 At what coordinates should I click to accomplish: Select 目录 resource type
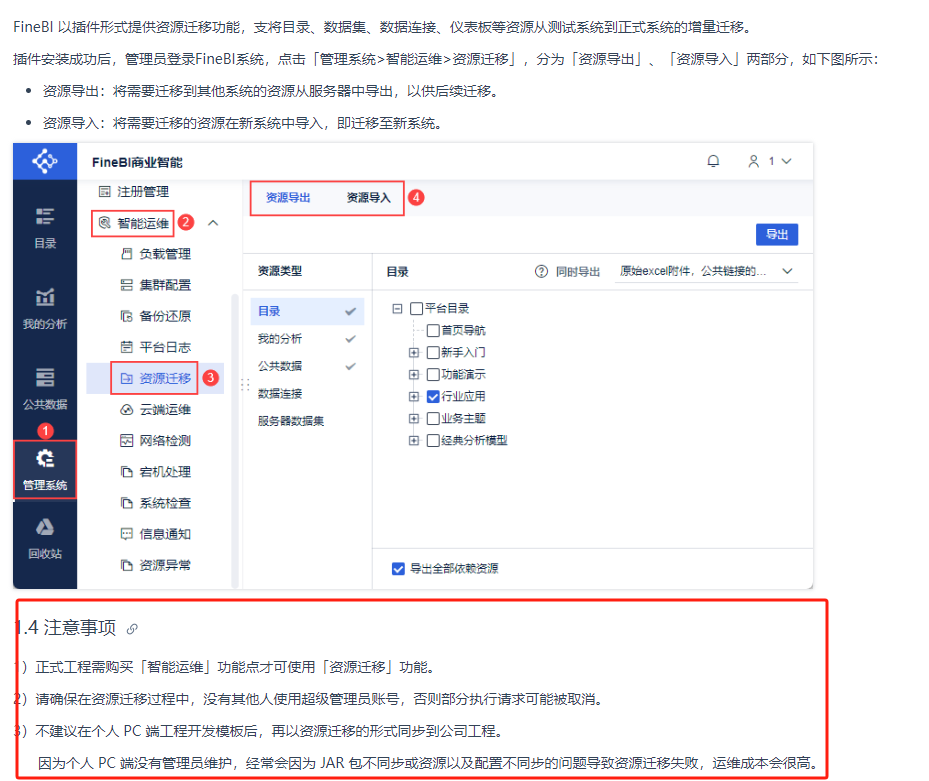[x=307, y=311]
